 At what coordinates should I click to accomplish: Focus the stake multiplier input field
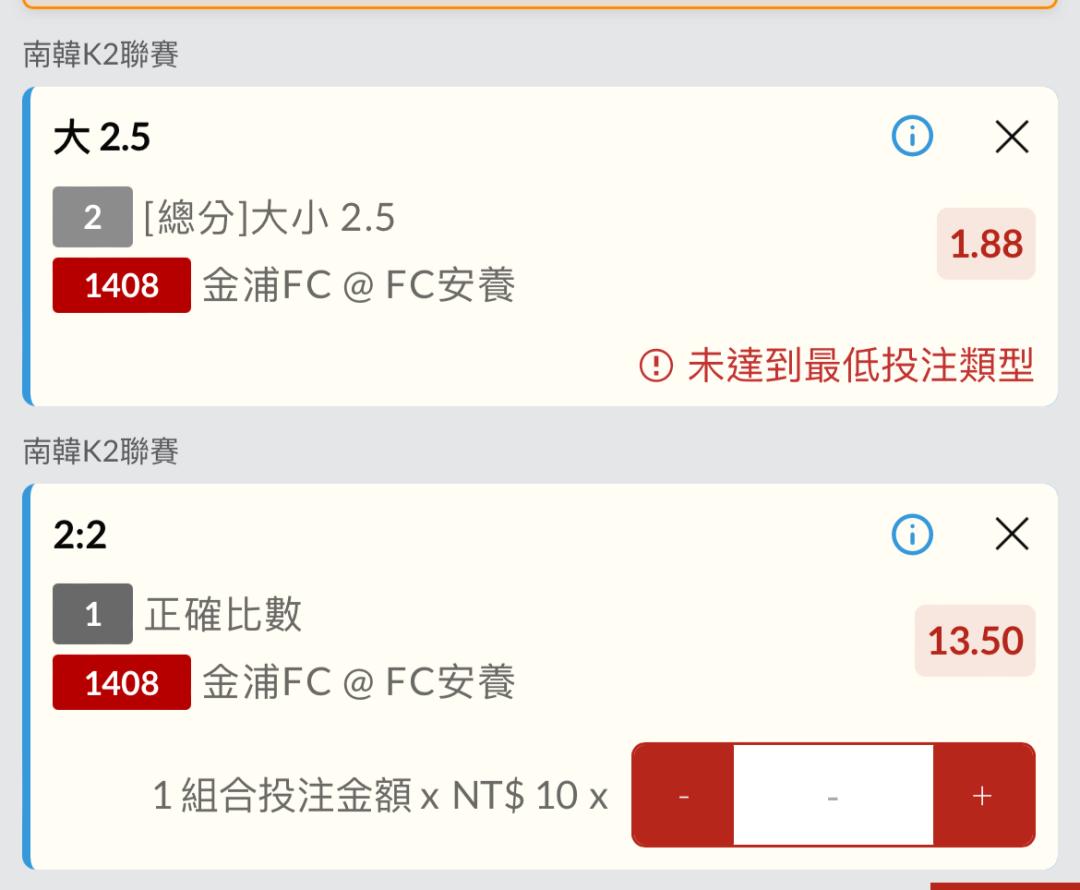pyautogui.click(x=833, y=795)
